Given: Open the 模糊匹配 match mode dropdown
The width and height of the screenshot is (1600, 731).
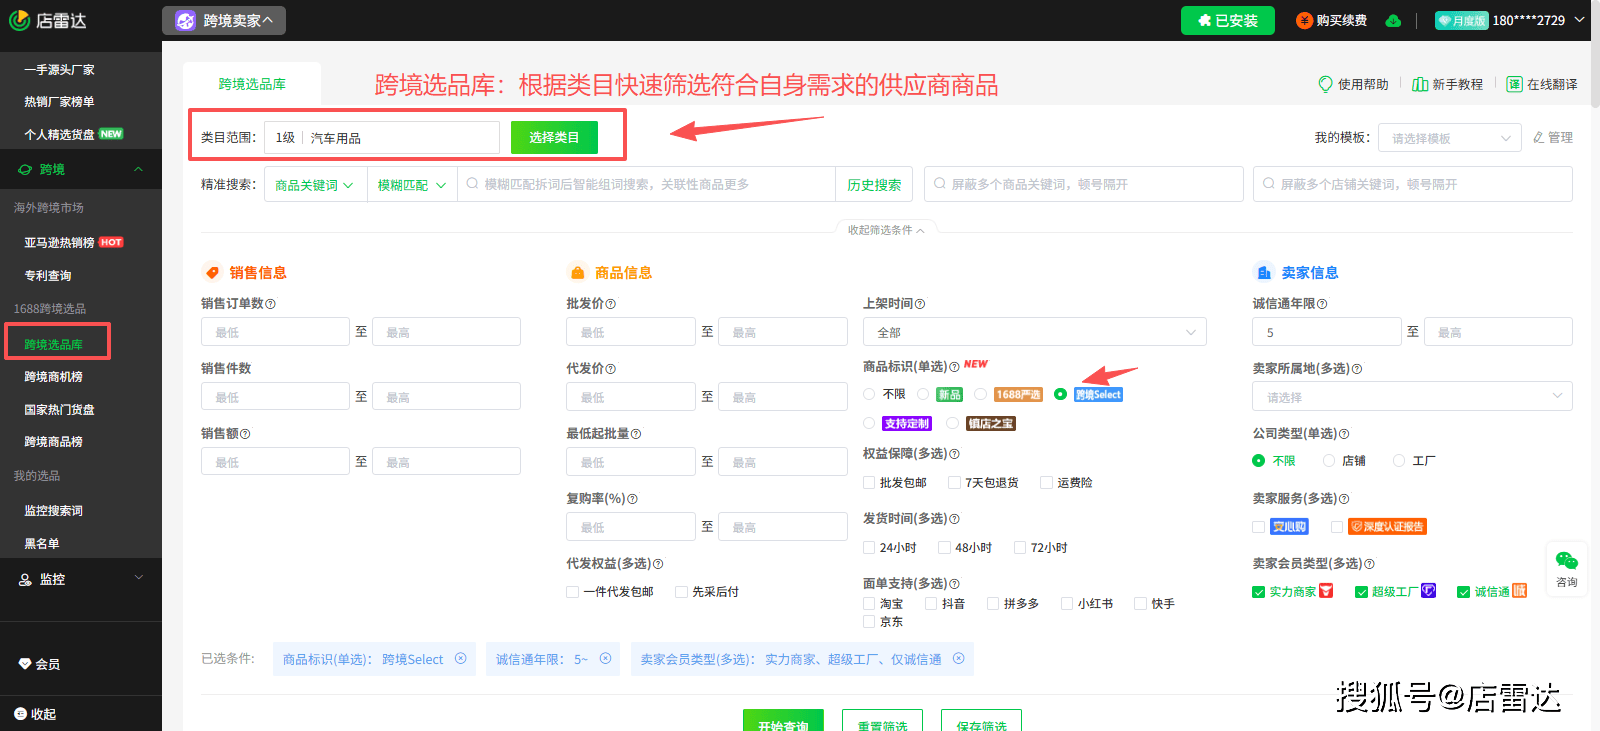Looking at the screenshot, I should (411, 185).
